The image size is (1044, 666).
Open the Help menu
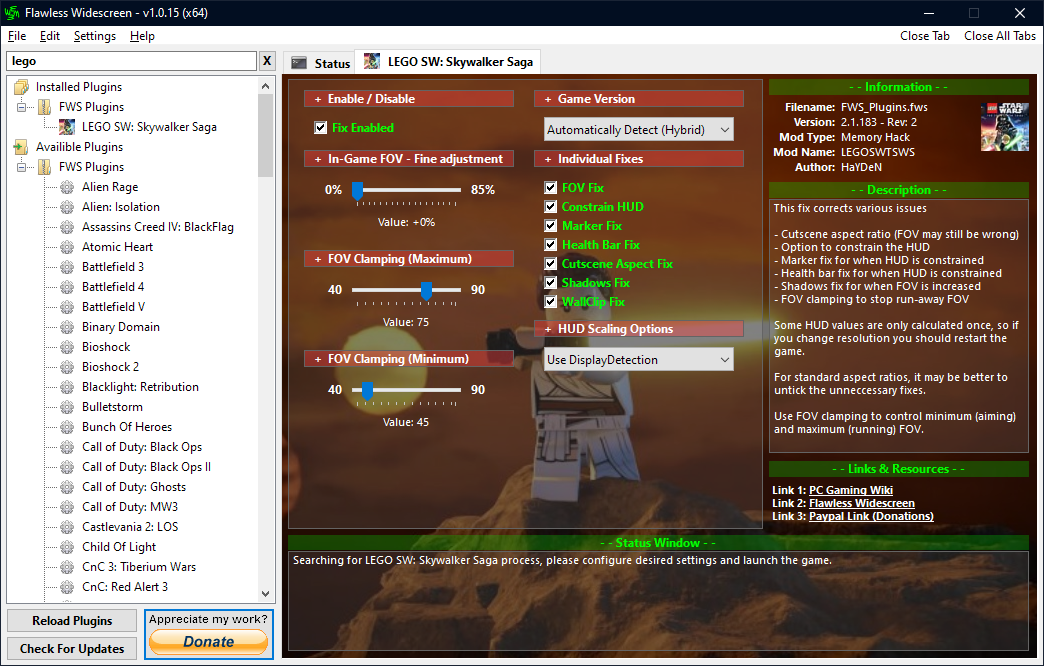click(142, 36)
